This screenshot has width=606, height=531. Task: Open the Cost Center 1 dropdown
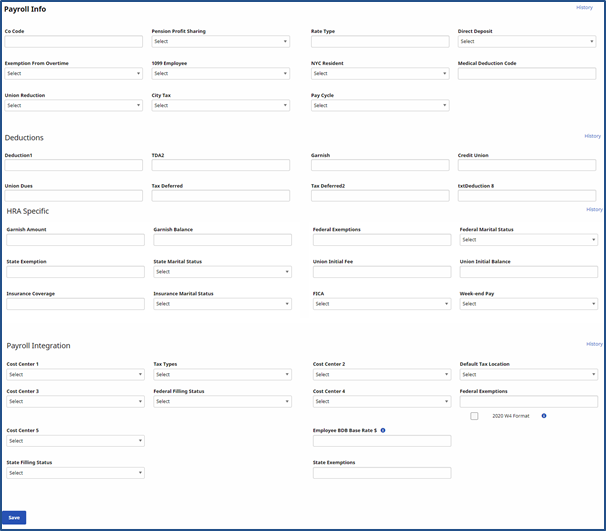[x=75, y=374]
